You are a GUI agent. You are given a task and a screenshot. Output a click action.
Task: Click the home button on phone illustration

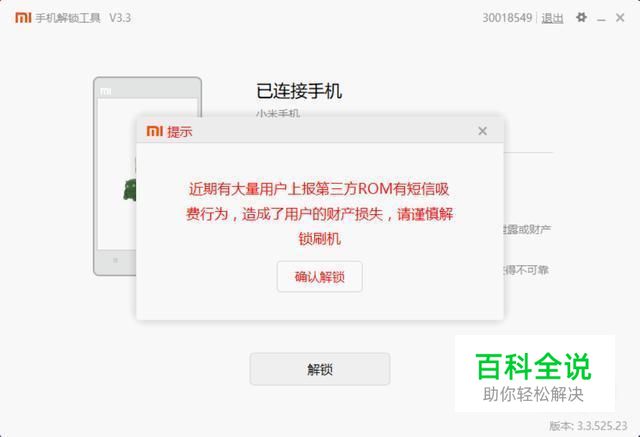click(x=116, y=260)
